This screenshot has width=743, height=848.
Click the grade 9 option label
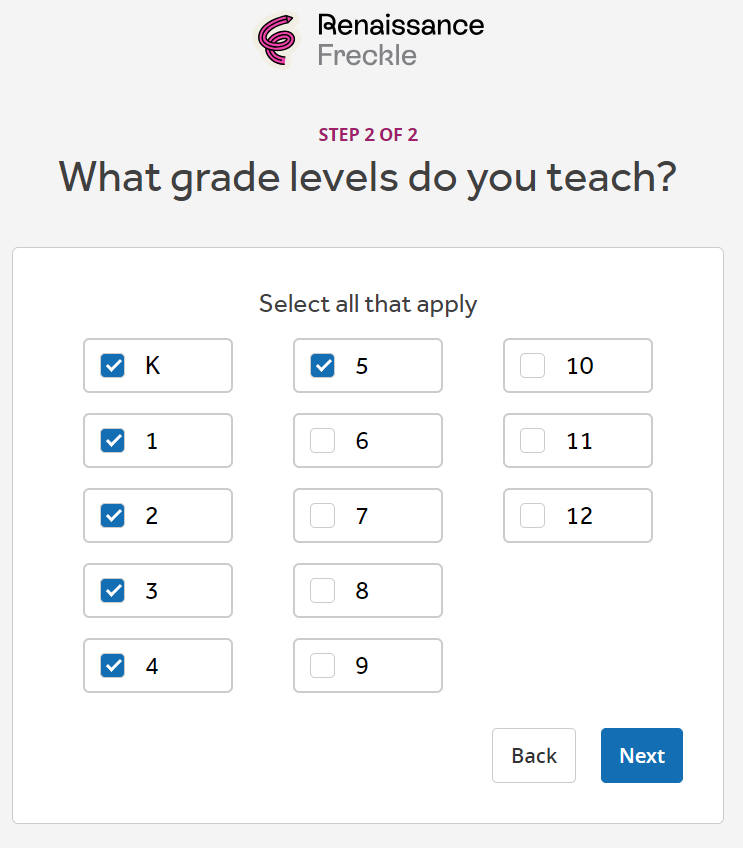coord(362,666)
